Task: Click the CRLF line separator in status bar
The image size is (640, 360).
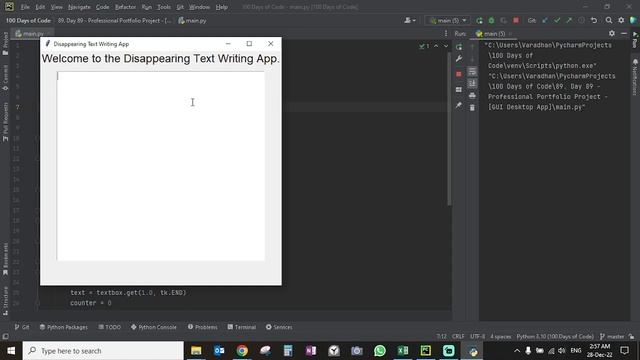Action: [458, 336]
